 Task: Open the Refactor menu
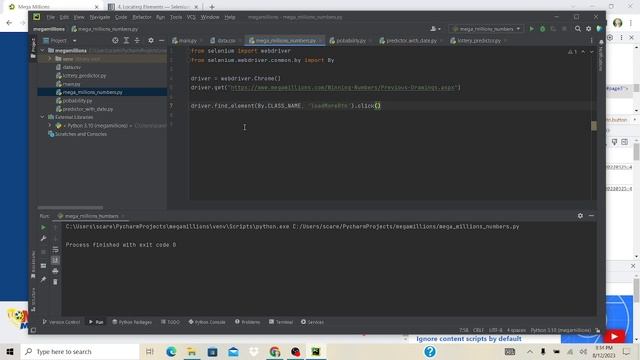tap(142, 17)
